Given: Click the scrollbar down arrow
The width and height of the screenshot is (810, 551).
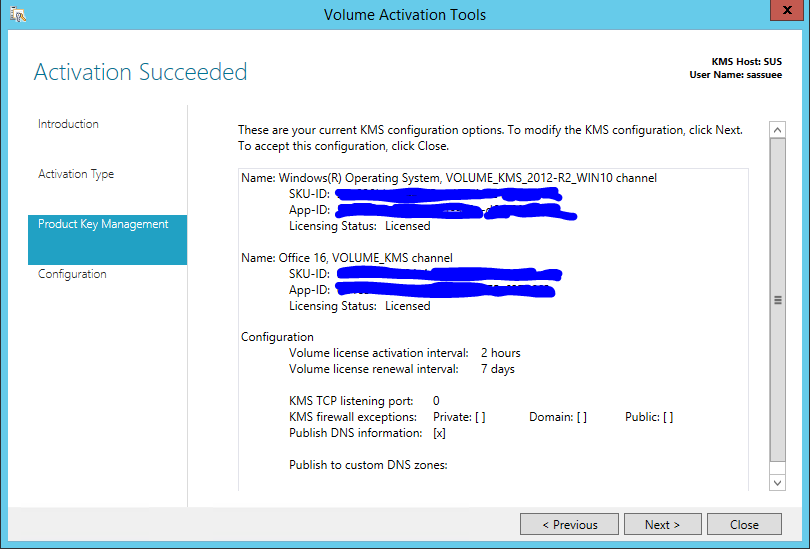Looking at the screenshot, I should coord(777,483).
